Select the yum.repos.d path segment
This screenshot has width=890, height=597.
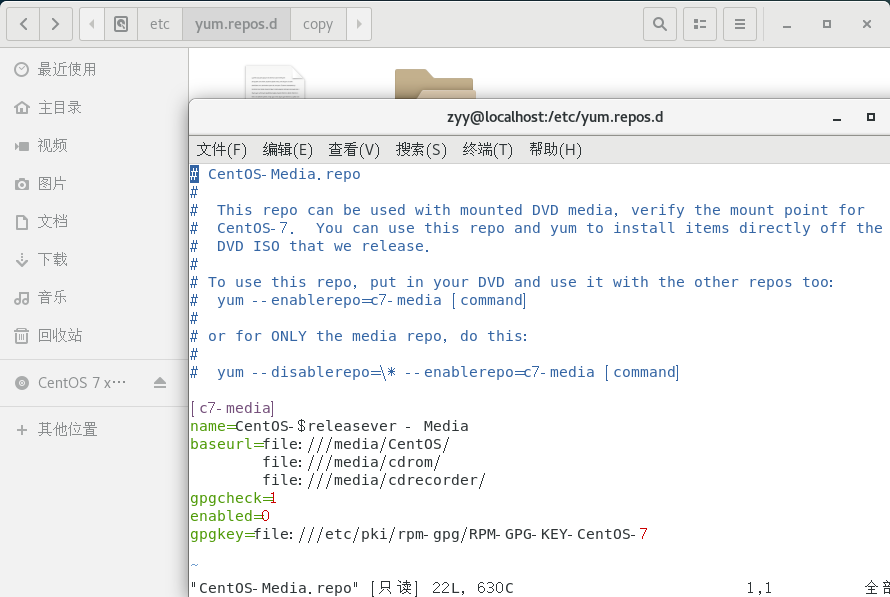(236, 24)
